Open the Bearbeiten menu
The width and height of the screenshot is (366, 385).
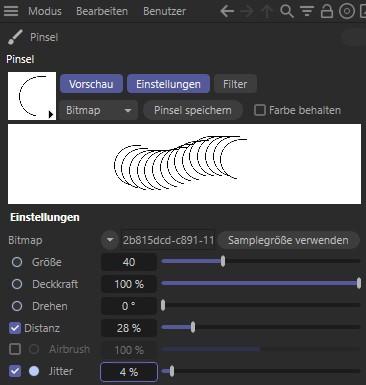click(x=102, y=11)
